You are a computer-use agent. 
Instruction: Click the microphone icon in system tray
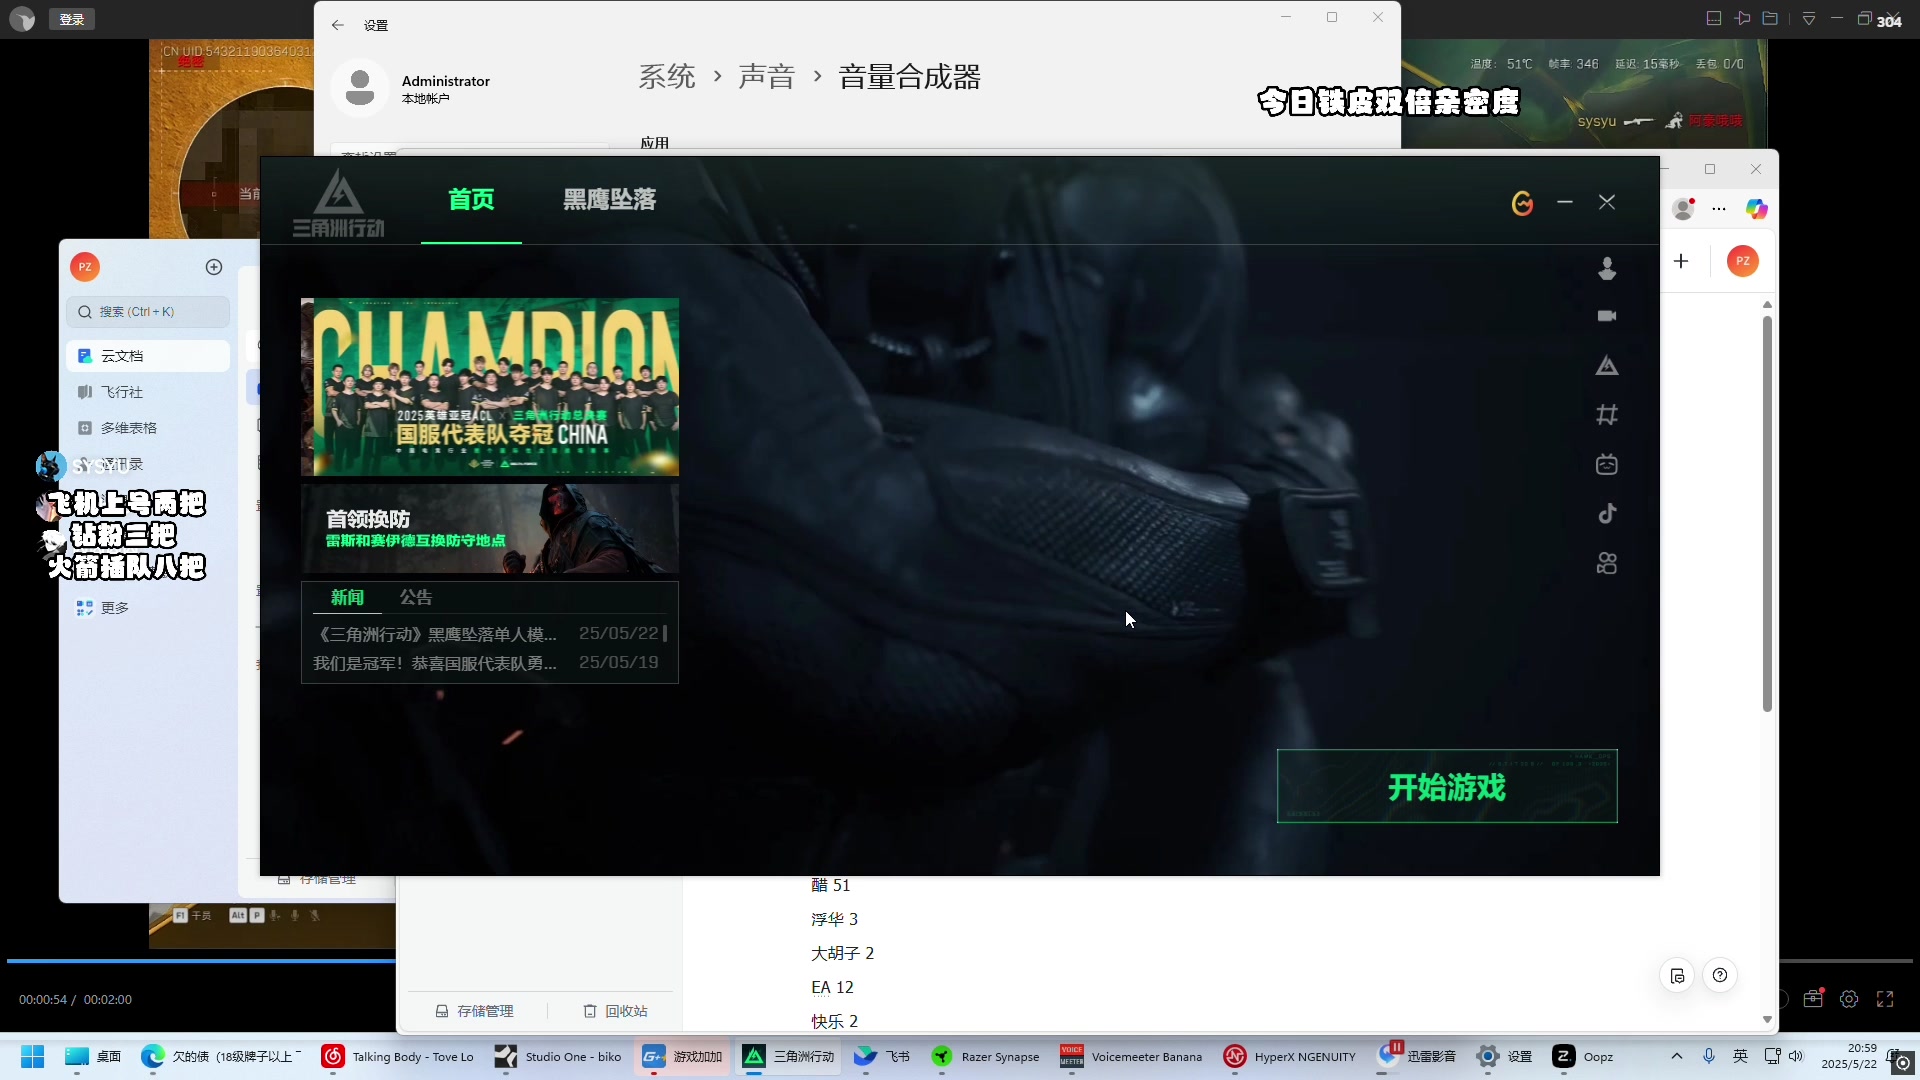(x=1709, y=1056)
